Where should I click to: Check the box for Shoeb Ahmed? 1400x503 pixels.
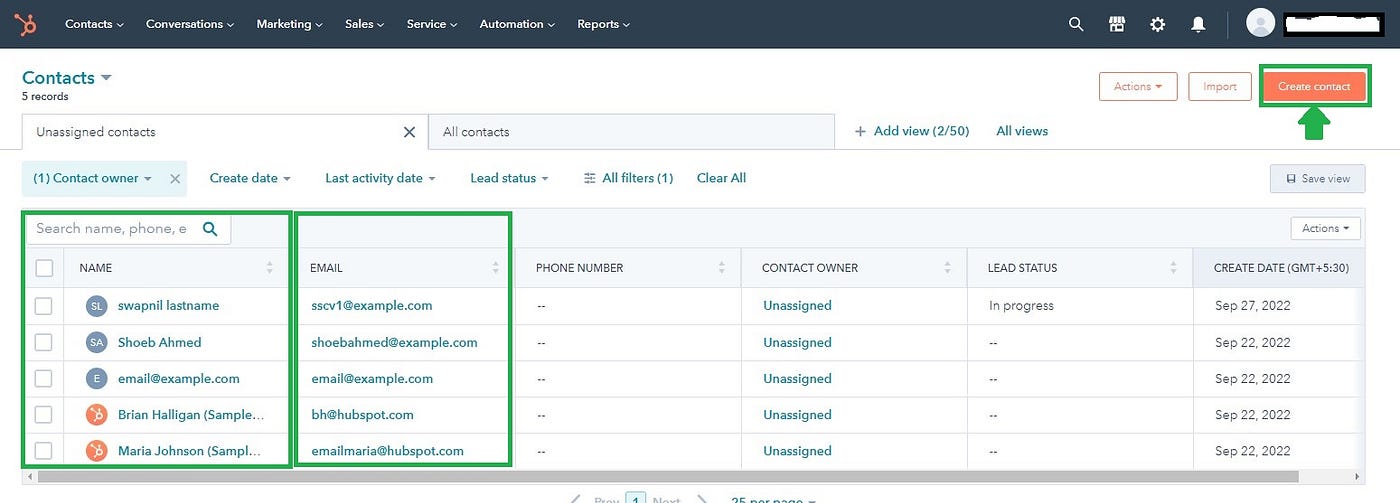pos(44,342)
